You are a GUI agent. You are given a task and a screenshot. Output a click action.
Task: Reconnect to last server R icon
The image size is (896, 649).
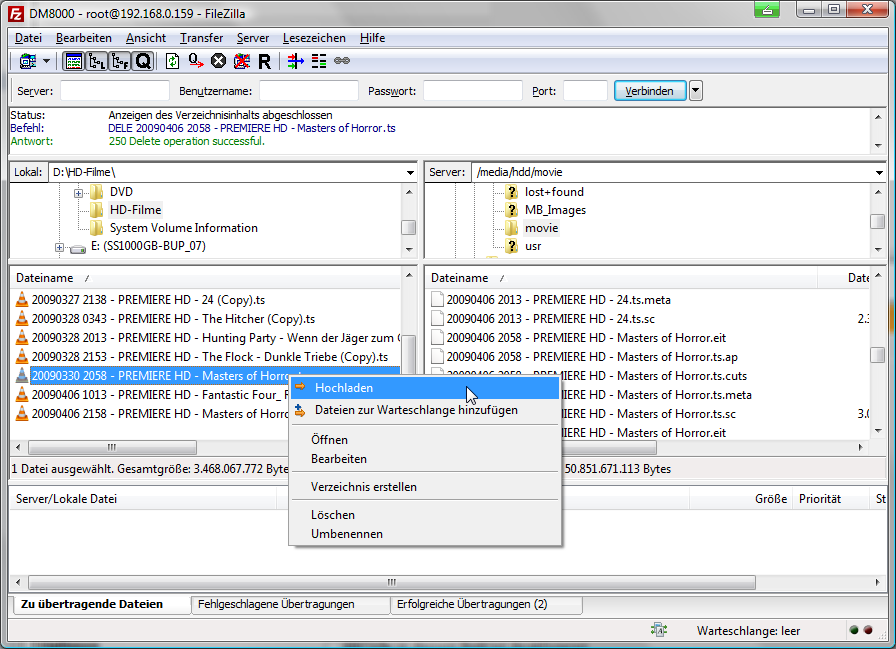264,61
